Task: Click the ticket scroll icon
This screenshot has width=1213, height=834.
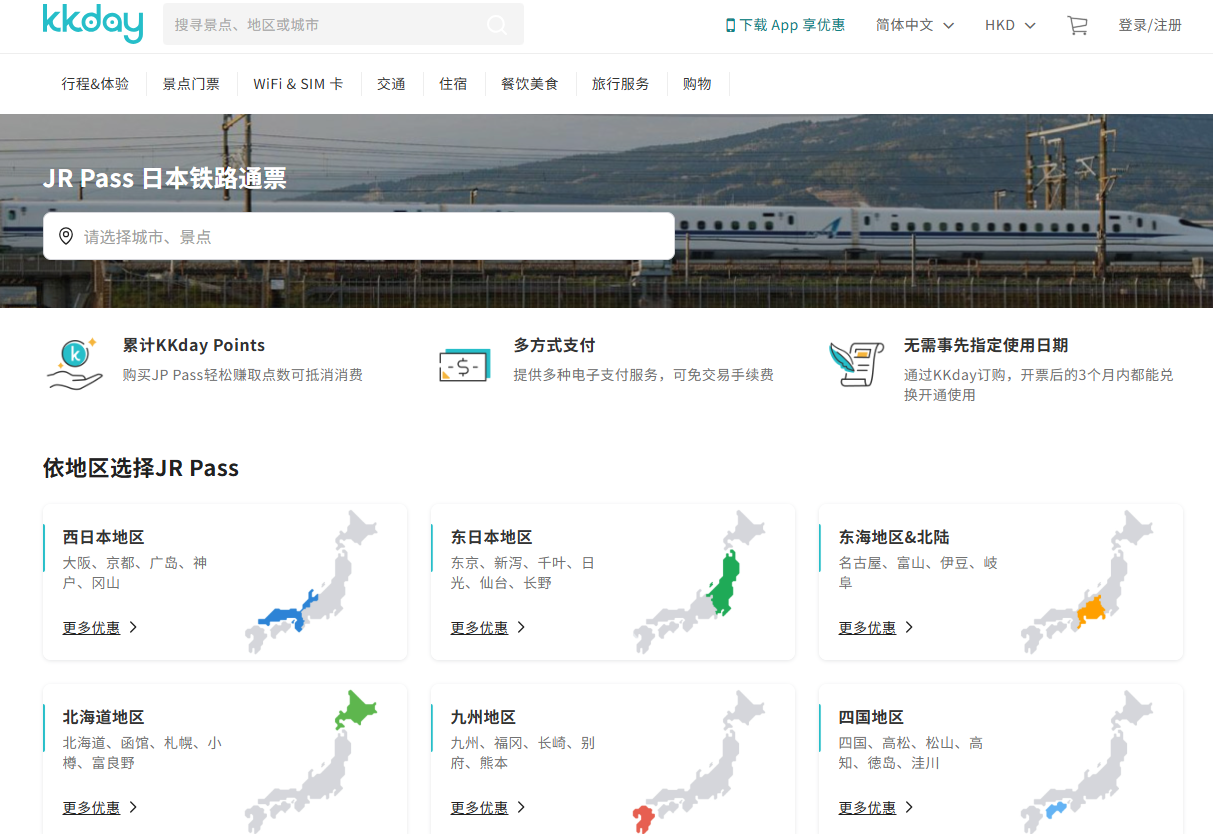Action: pyautogui.click(x=856, y=363)
